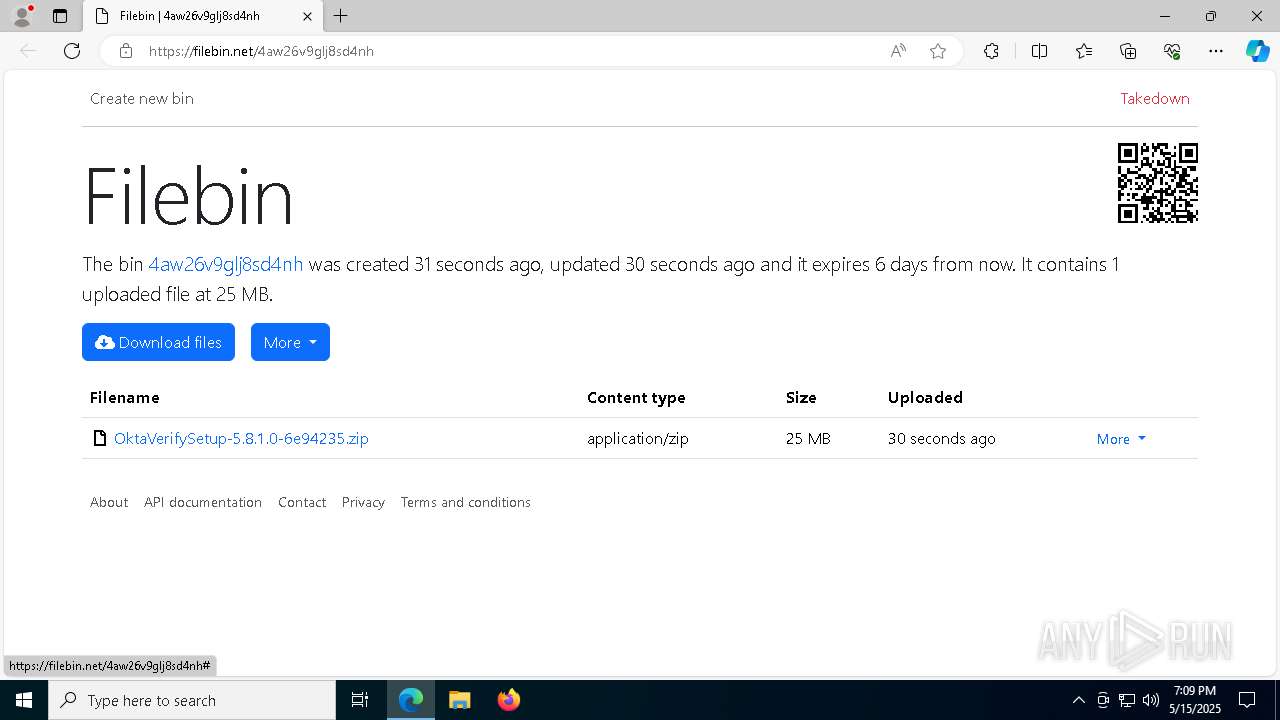Click the Filename column header

(125, 397)
